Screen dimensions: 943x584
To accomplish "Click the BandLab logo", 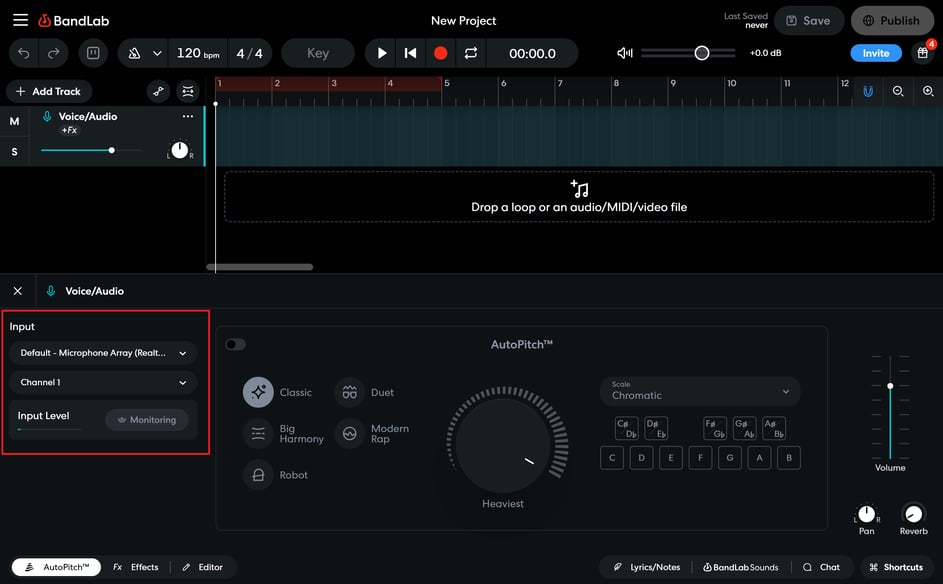I will [74, 20].
